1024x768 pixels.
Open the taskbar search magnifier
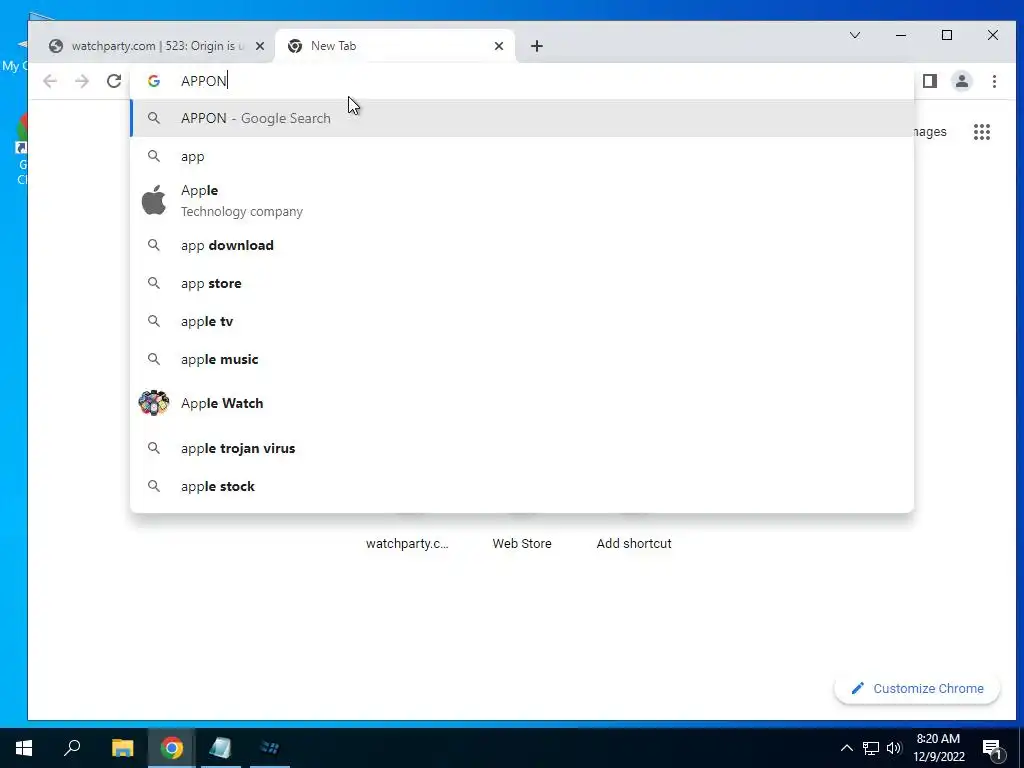coord(72,748)
